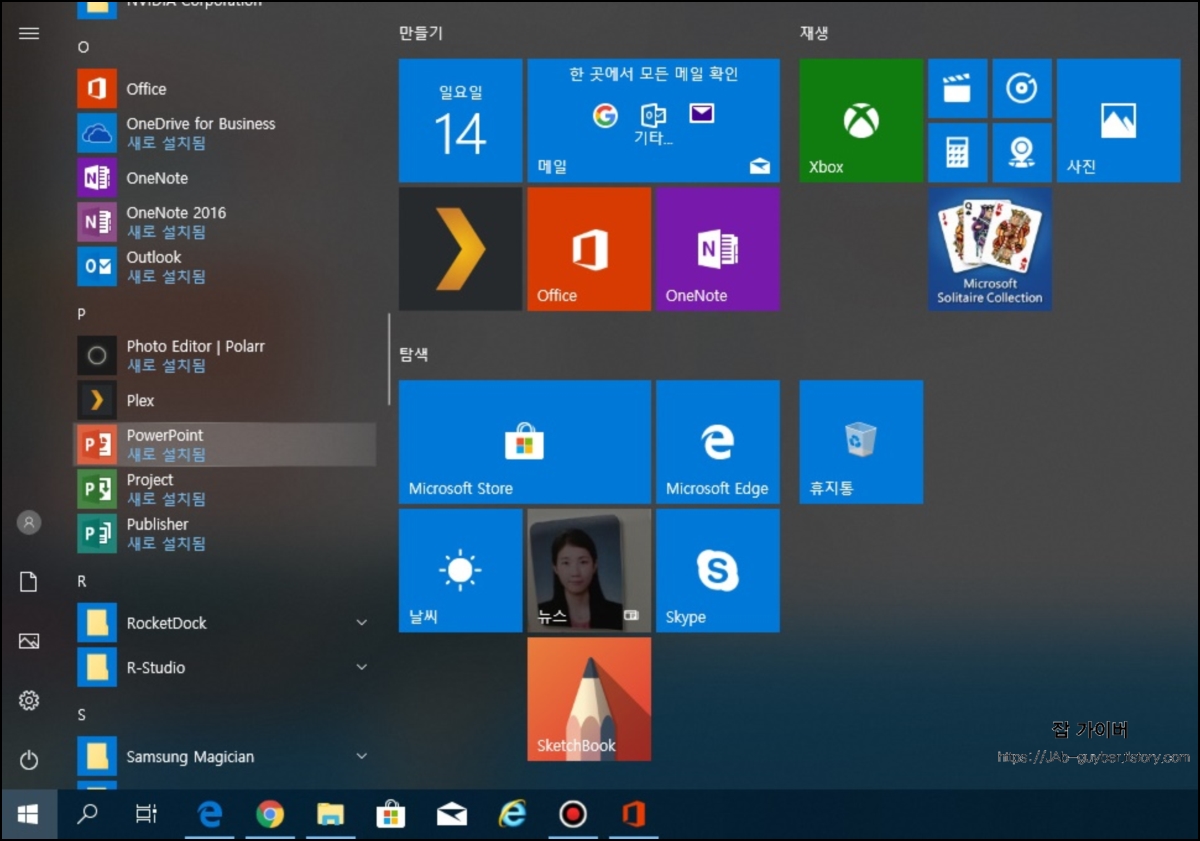Open the Recycle Bin (휴지통) tile
Screen dimensions: 1200x841
click(x=861, y=441)
